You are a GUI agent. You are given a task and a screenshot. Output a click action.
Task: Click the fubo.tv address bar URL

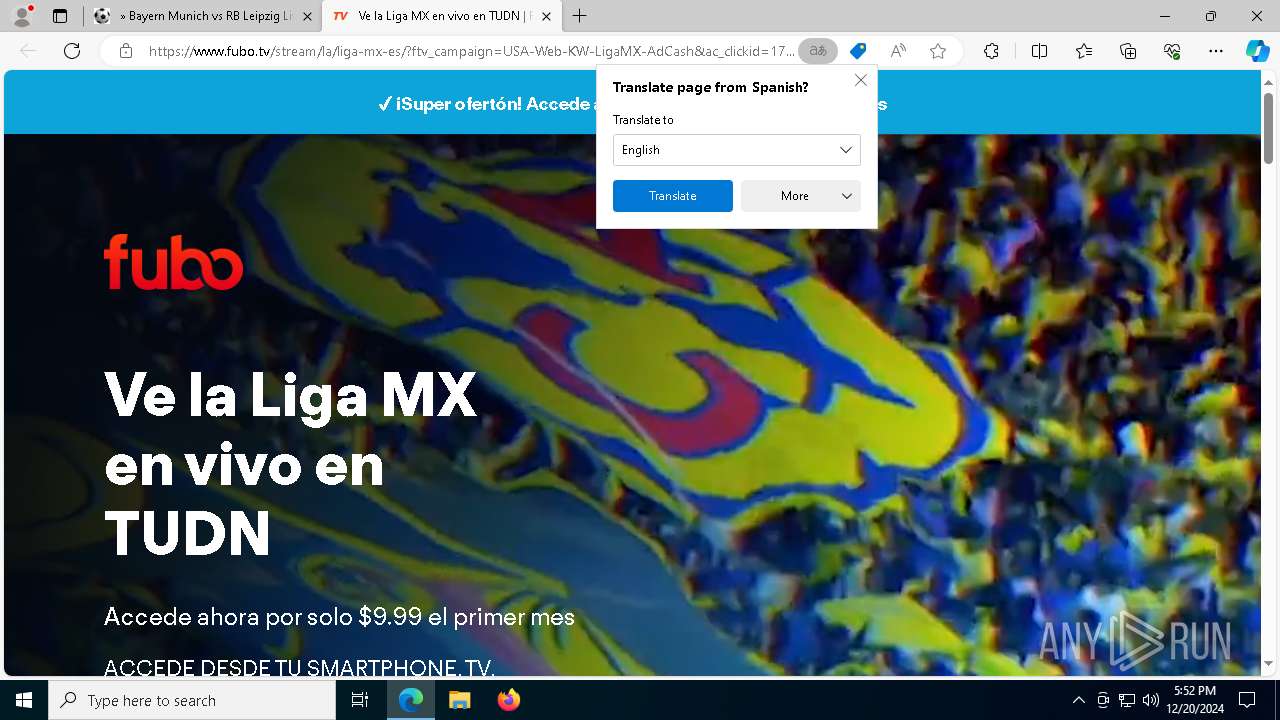tap(470, 51)
